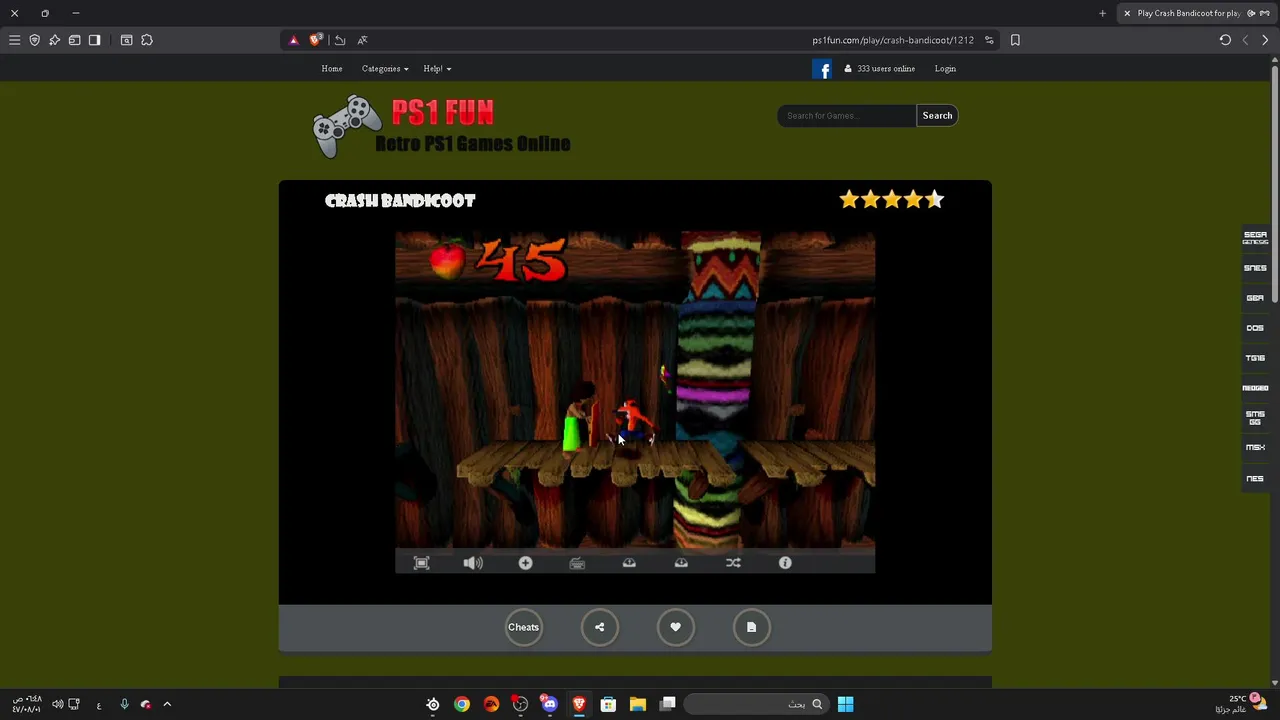The width and height of the screenshot is (1280, 720).
Task: Open NEOGEO sidebar link
Action: [1255, 388]
